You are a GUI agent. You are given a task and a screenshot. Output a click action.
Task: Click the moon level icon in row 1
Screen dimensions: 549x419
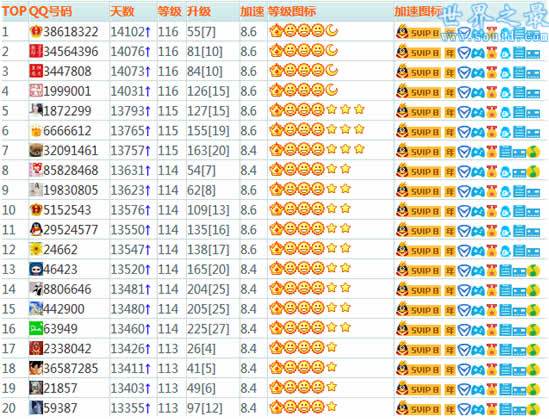coord(331,31)
